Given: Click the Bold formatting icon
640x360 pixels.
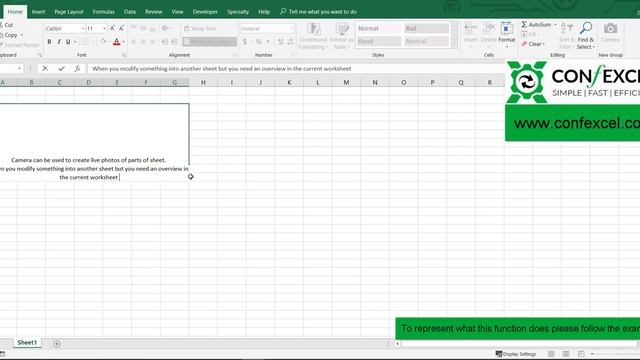Looking at the screenshot, I should pyautogui.click(x=49, y=42).
